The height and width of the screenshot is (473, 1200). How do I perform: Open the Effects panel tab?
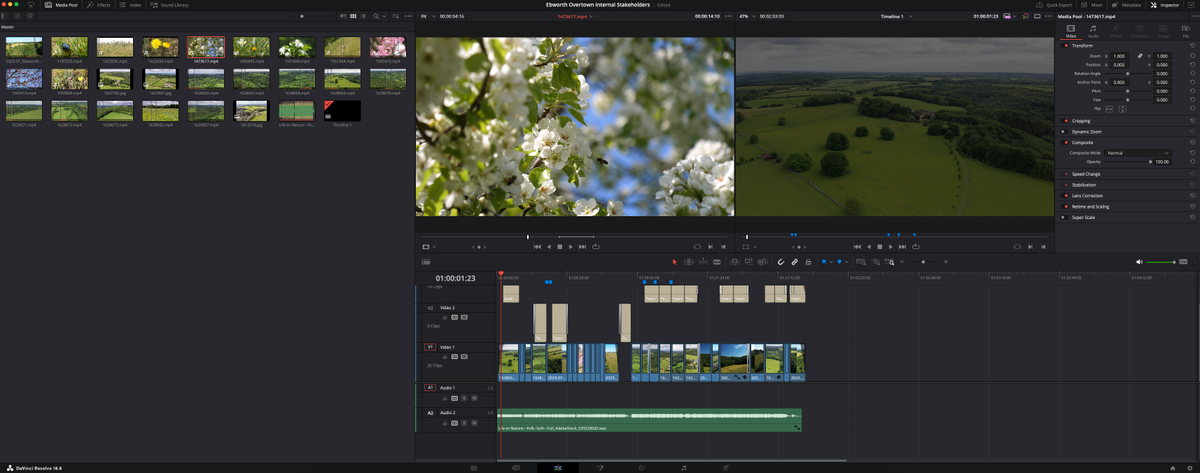99,5
